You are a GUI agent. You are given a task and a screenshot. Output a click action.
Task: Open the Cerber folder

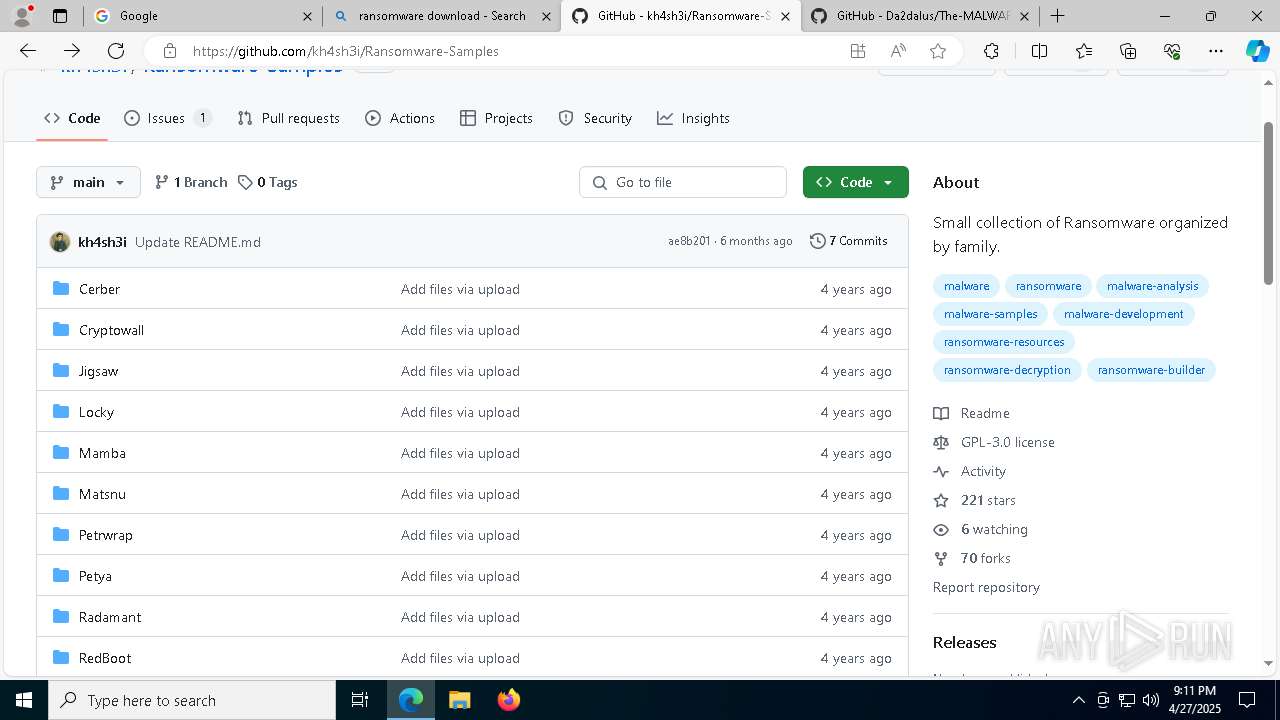(99, 289)
